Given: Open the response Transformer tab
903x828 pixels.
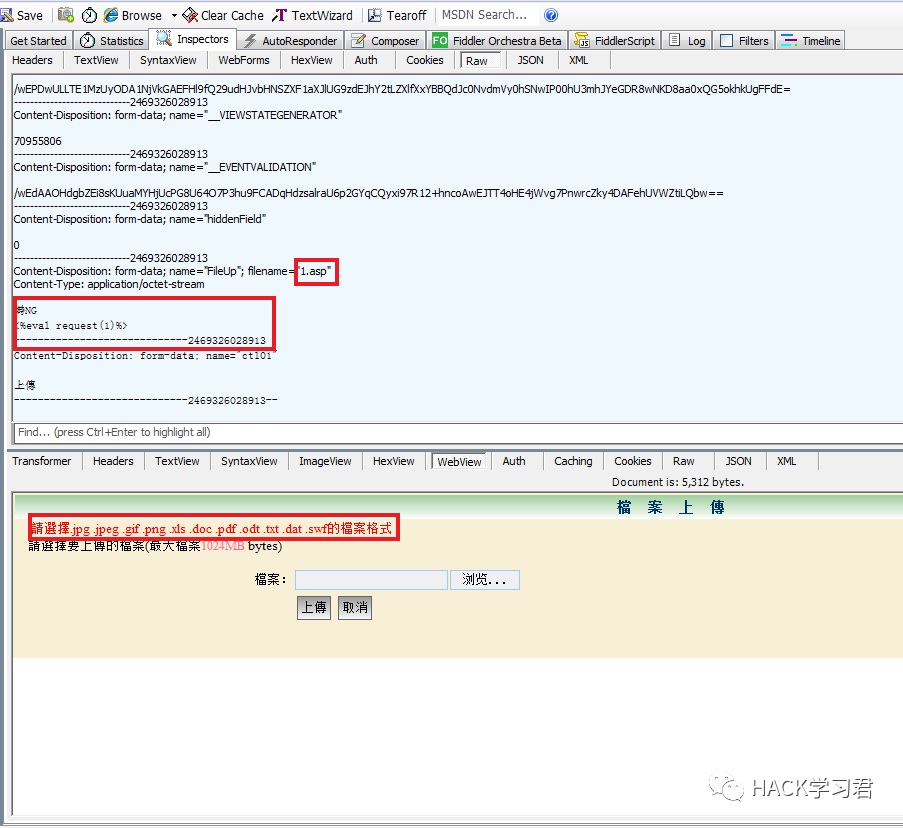Looking at the screenshot, I should (41, 461).
